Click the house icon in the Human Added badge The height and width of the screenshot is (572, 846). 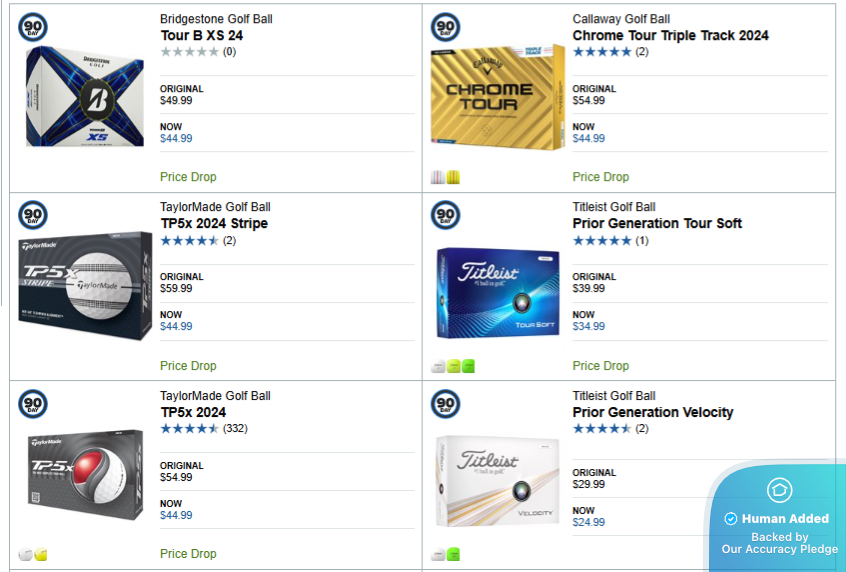click(779, 490)
